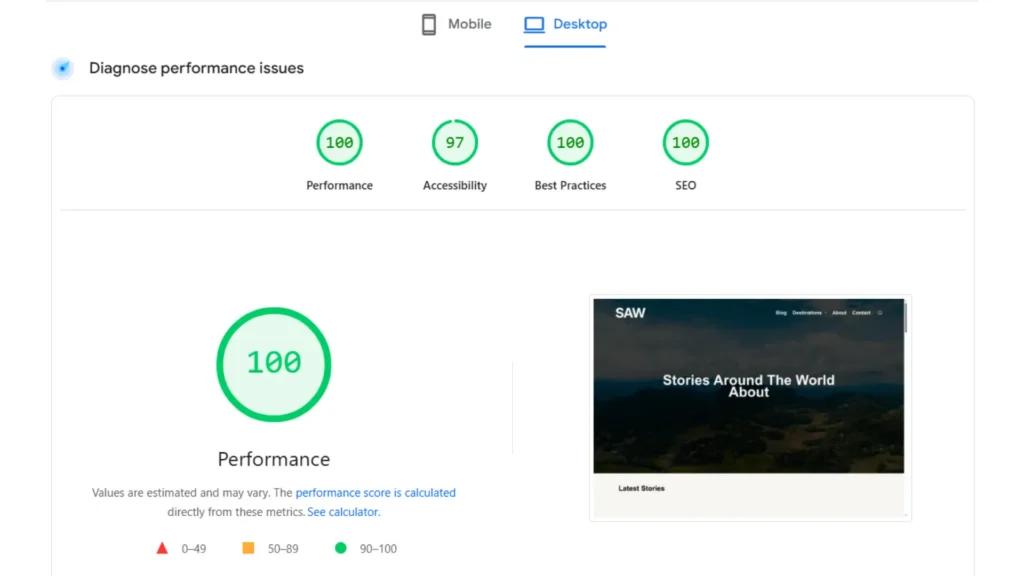The height and width of the screenshot is (576, 1024).
Task: Switch to the Mobile tab
Action: 456,24
